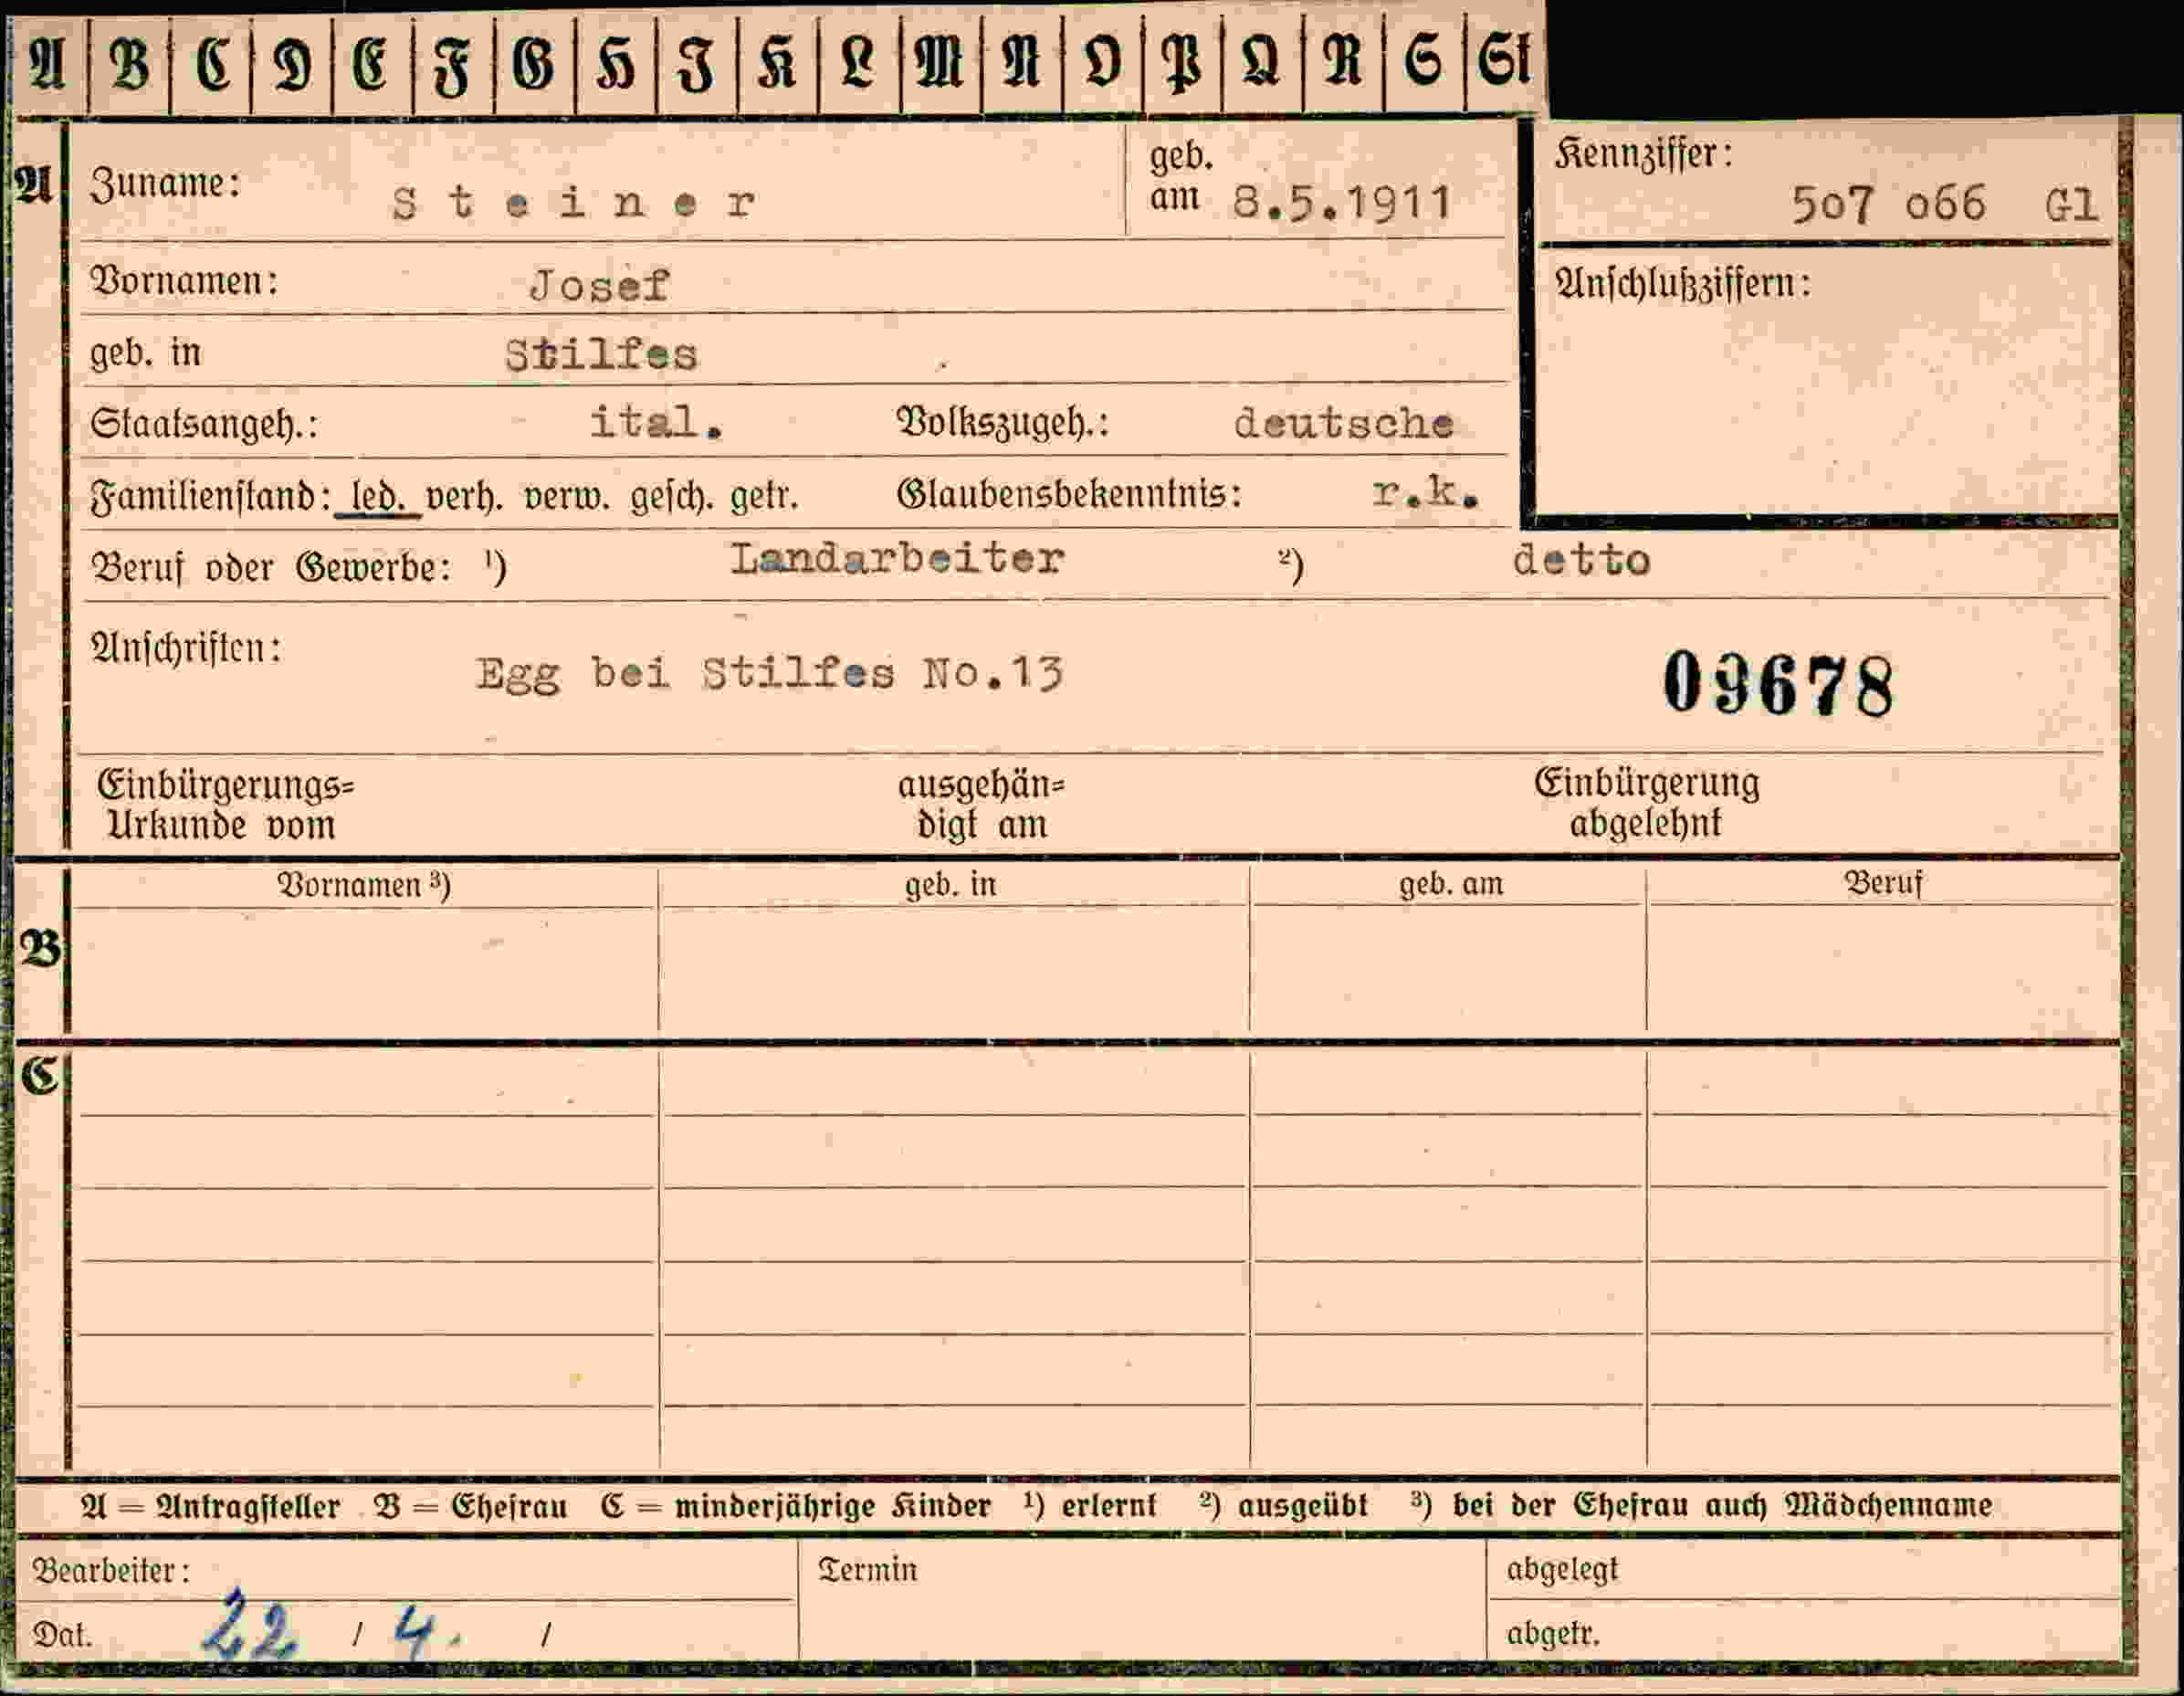Click the Zuname label
This screenshot has height=1696, width=2184.
coord(166,184)
